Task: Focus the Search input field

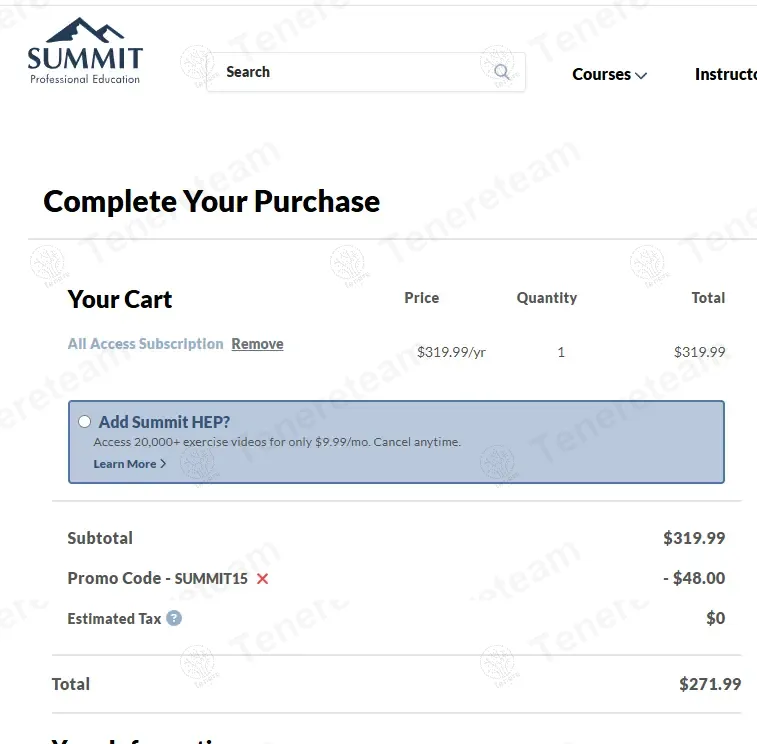Action: click(x=350, y=72)
